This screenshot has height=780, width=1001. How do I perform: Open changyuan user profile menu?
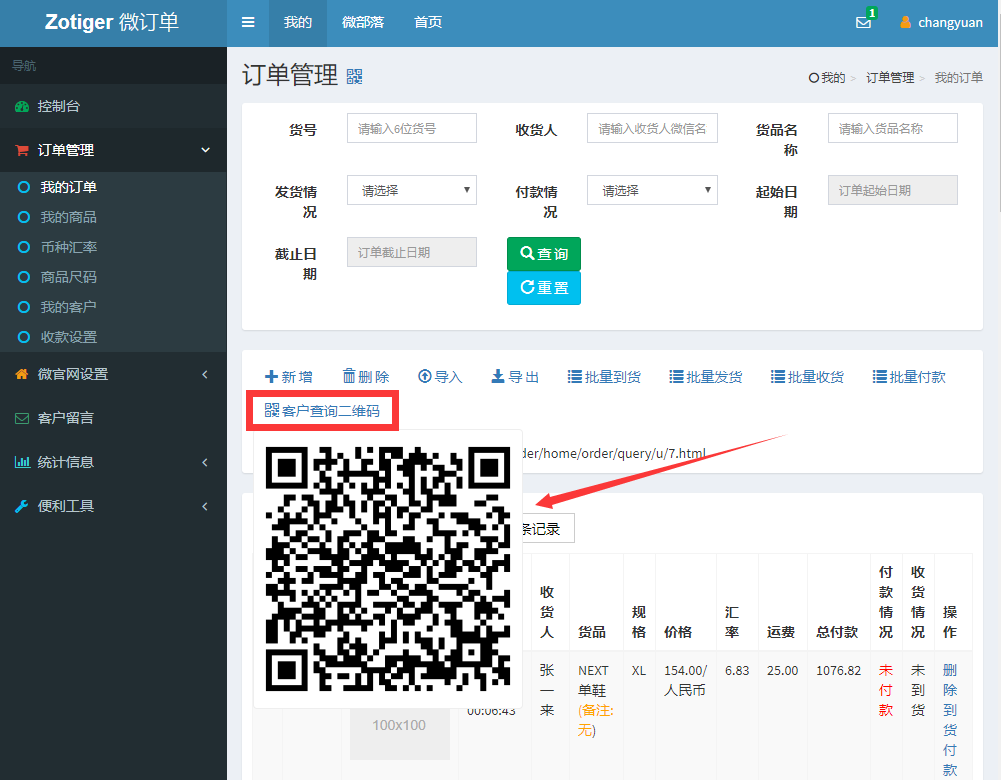941,22
